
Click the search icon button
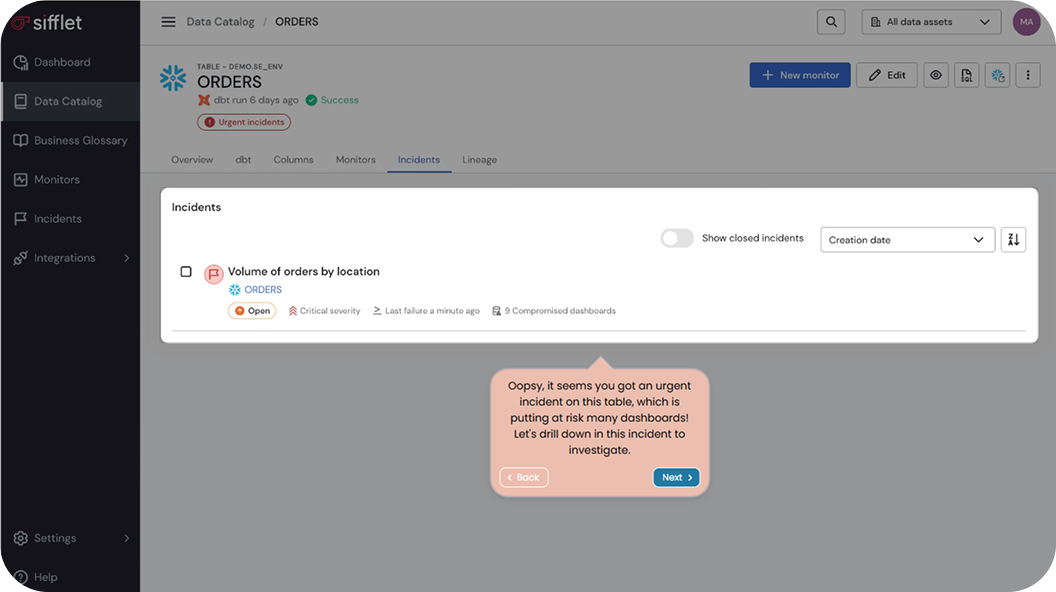pos(831,22)
